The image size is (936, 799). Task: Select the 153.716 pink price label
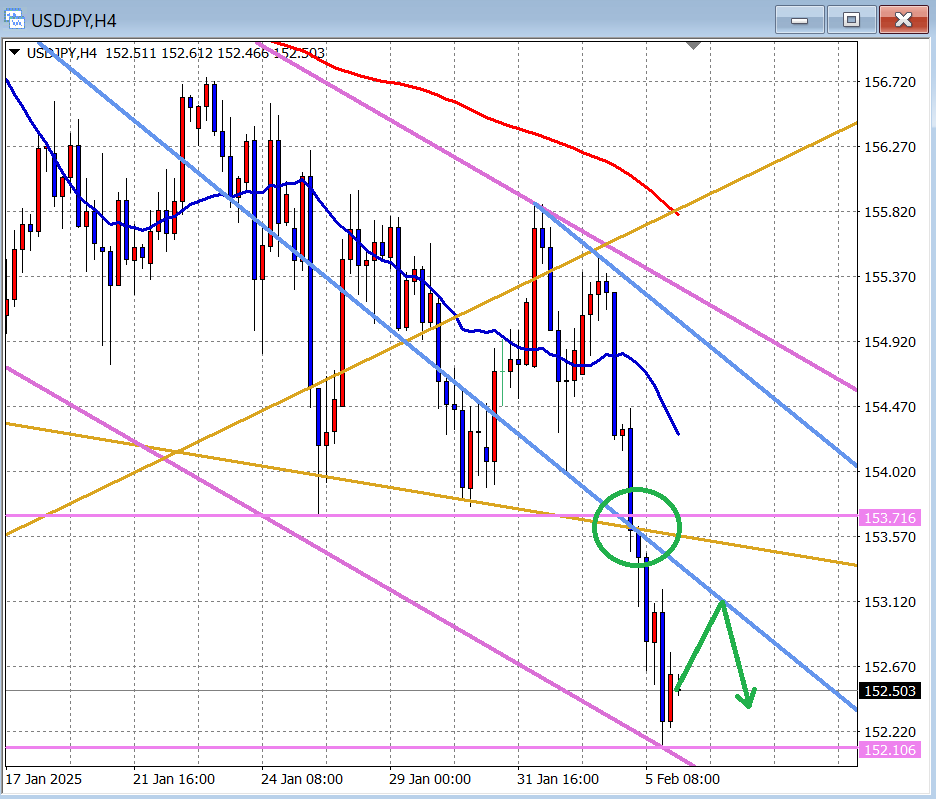pos(887,517)
